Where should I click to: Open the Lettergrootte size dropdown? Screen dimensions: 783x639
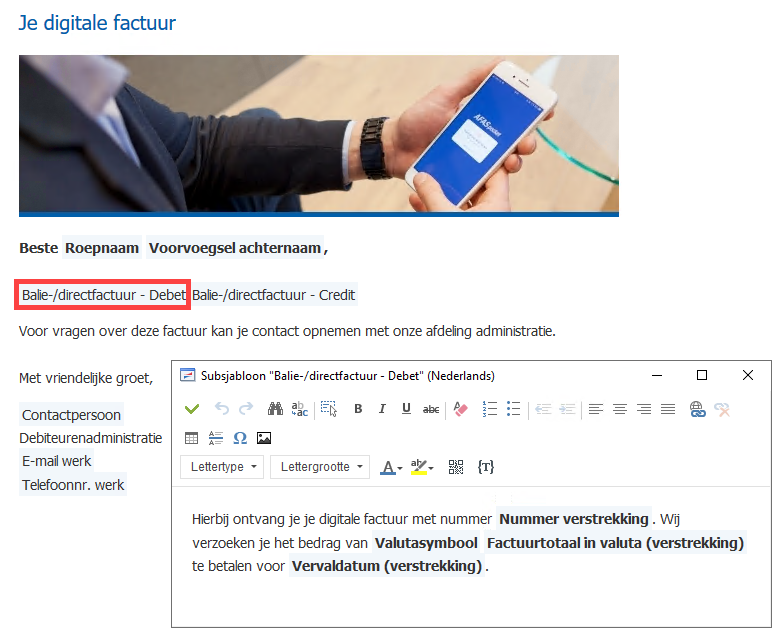320,467
